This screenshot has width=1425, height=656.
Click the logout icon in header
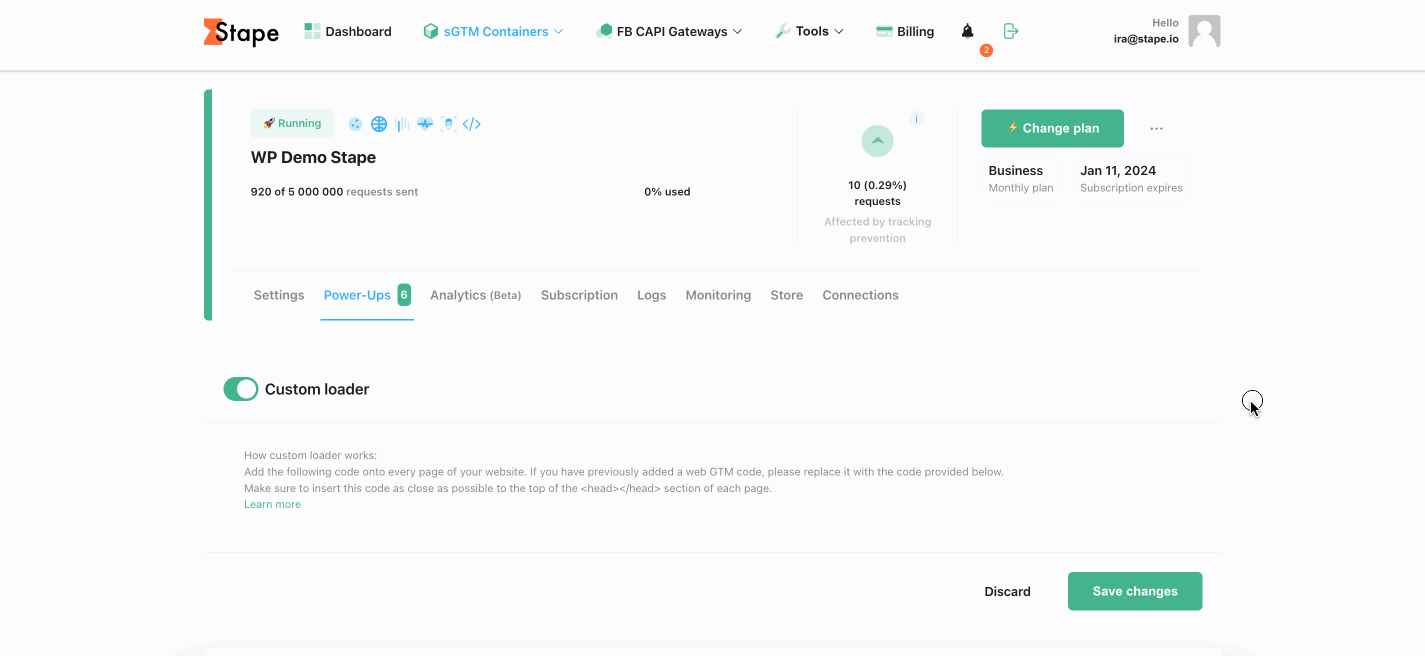(x=1011, y=31)
